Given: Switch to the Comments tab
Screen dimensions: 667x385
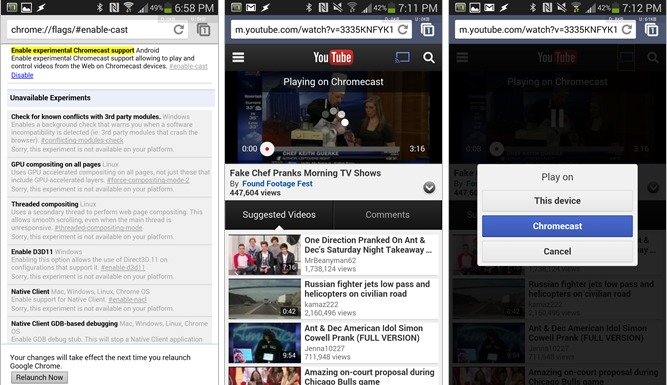Looking at the screenshot, I should coord(388,215).
